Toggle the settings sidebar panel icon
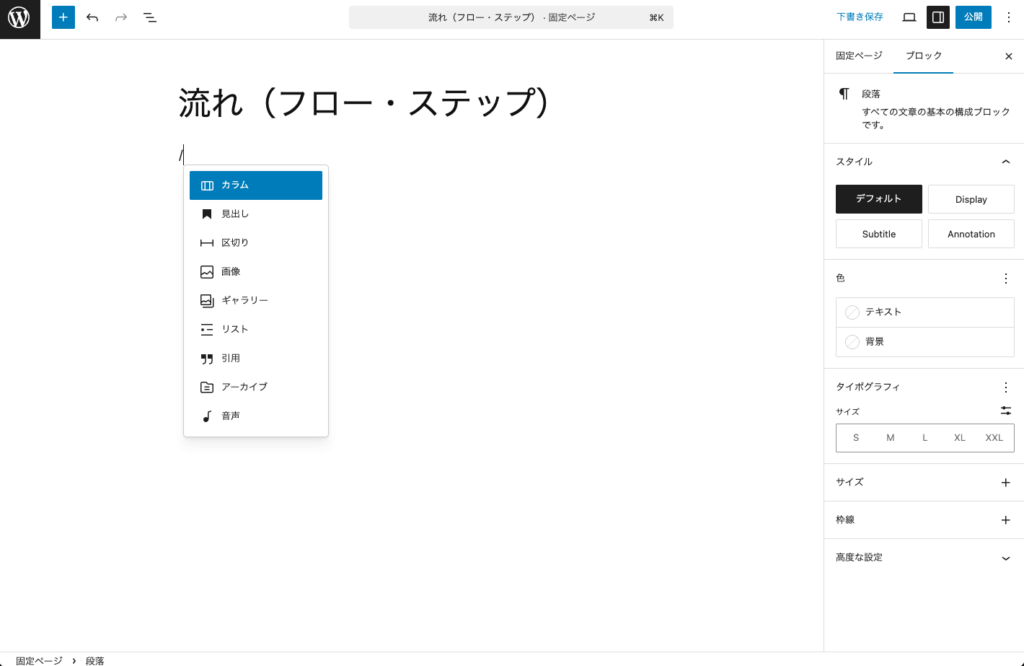1024x666 pixels. (x=938, y=17)
